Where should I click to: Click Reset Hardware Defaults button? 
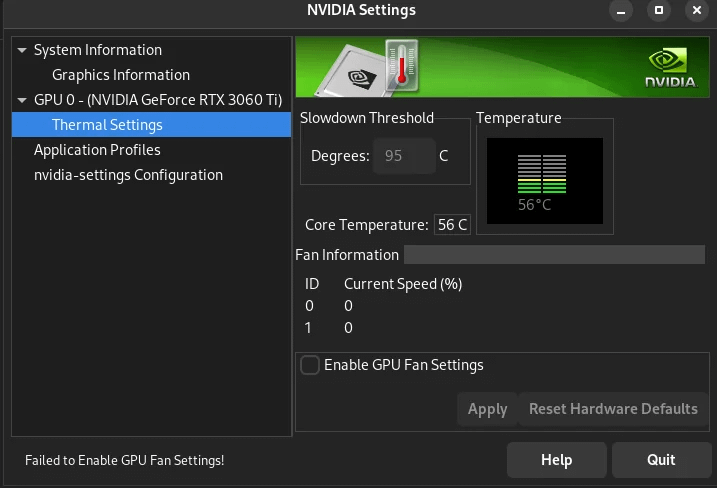[613, 409]
